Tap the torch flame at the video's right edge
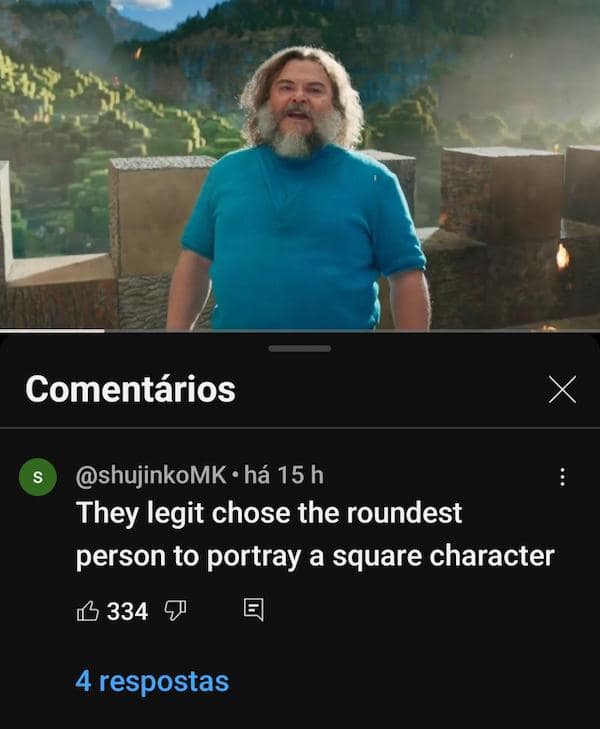Screen dimensions: 600x729 click(562, 257)
